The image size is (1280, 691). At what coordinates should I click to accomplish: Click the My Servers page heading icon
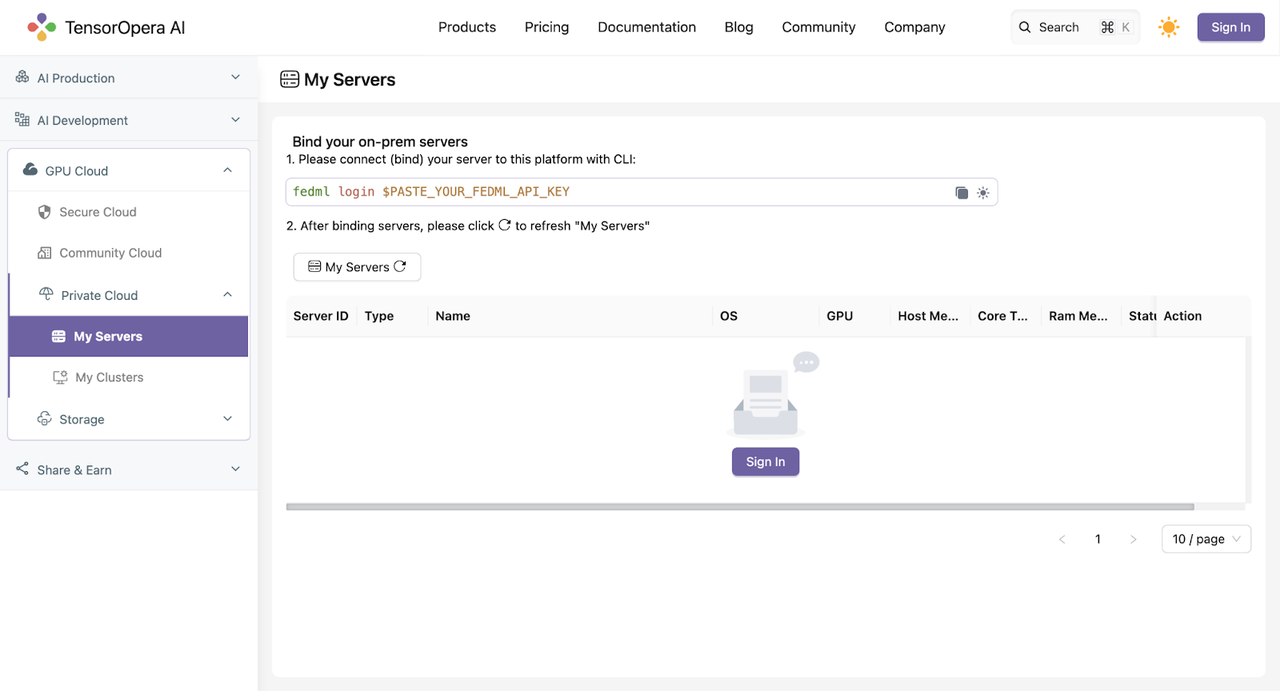(290, 79)
